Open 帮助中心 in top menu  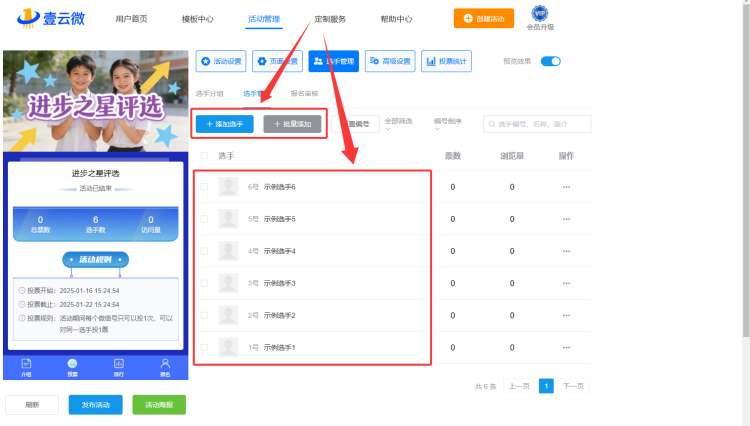pyautogui.click(x=396, y=19)
